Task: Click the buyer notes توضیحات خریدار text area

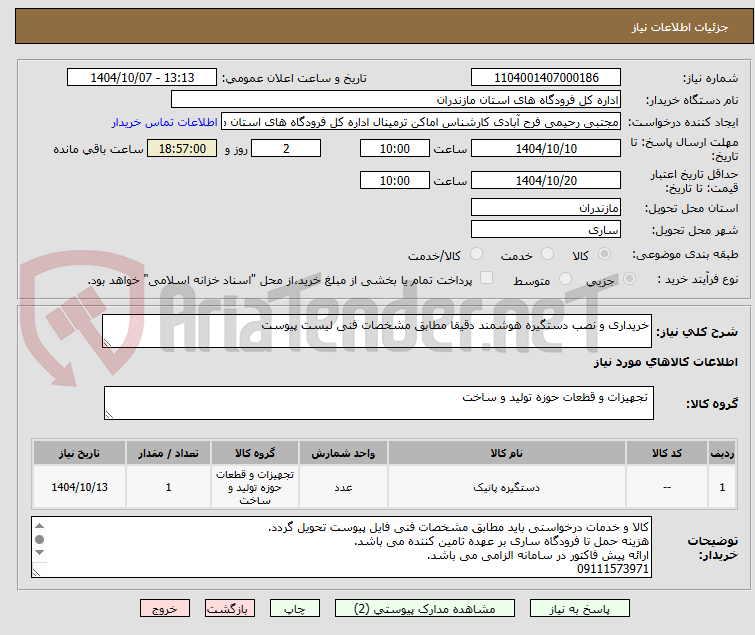Action: pos(341,547)
